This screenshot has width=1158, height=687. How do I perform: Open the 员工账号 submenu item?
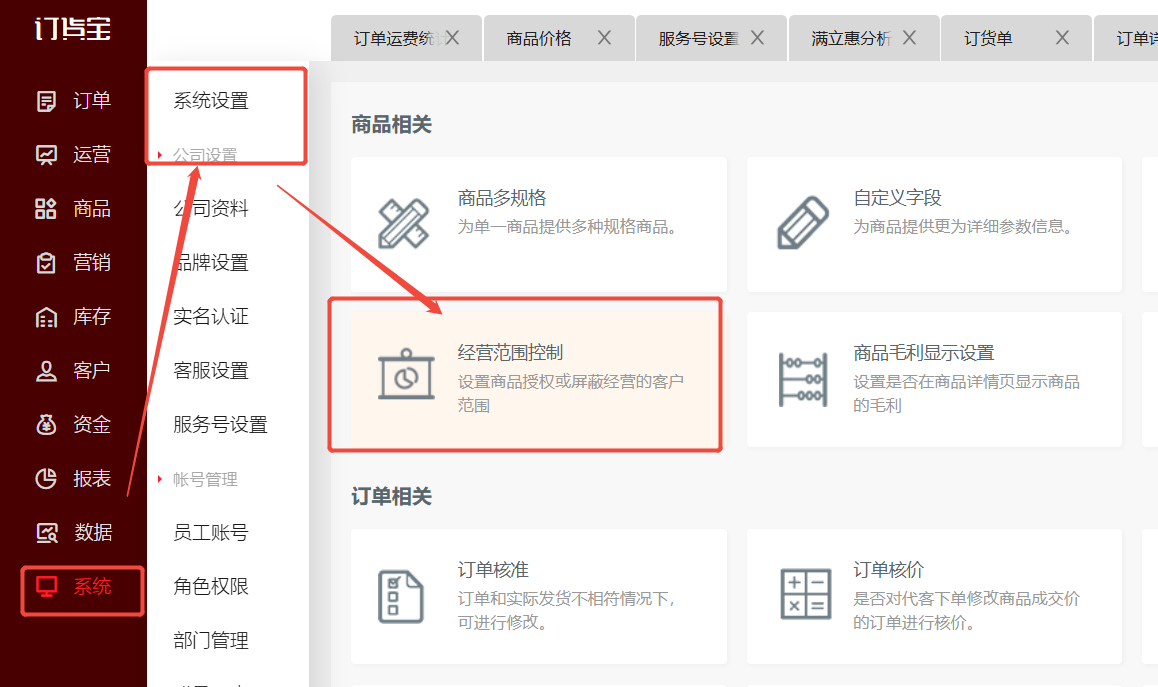211,533
